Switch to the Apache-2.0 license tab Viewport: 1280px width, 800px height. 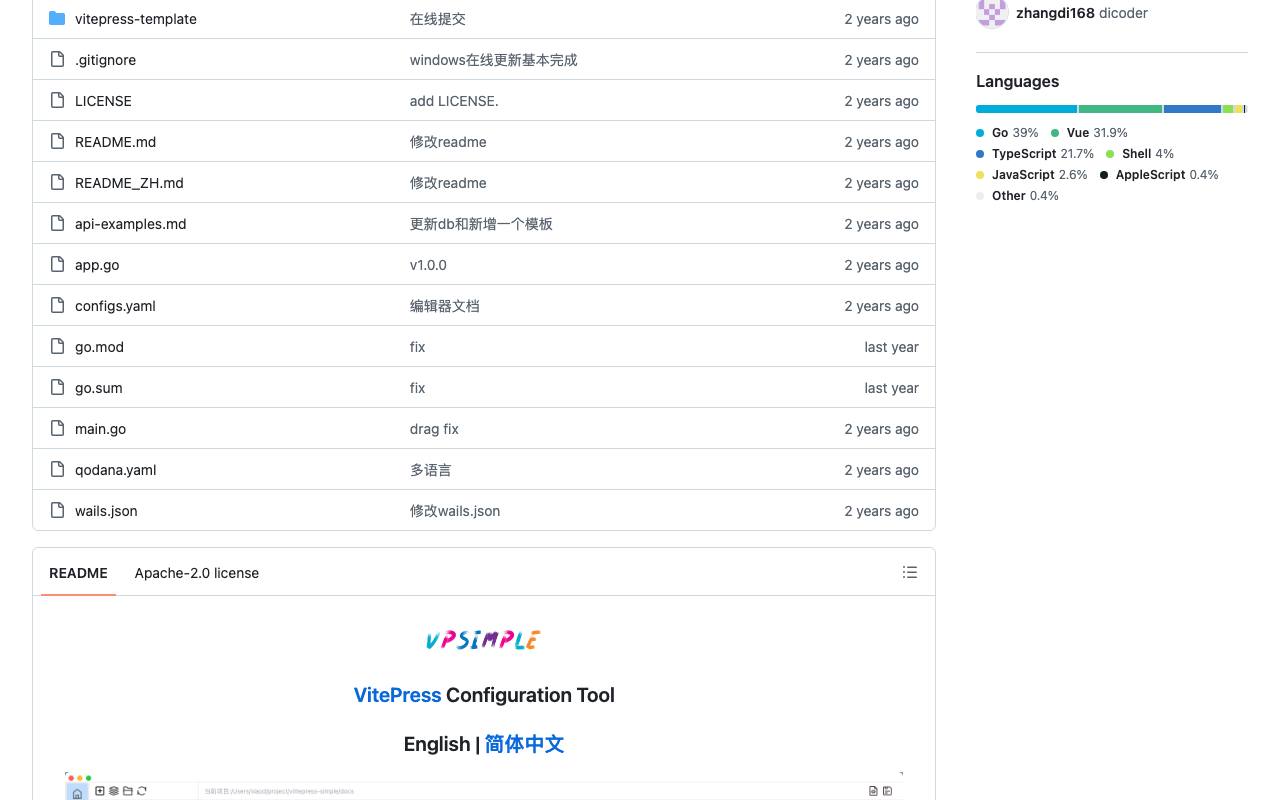(x=197, y=573)
